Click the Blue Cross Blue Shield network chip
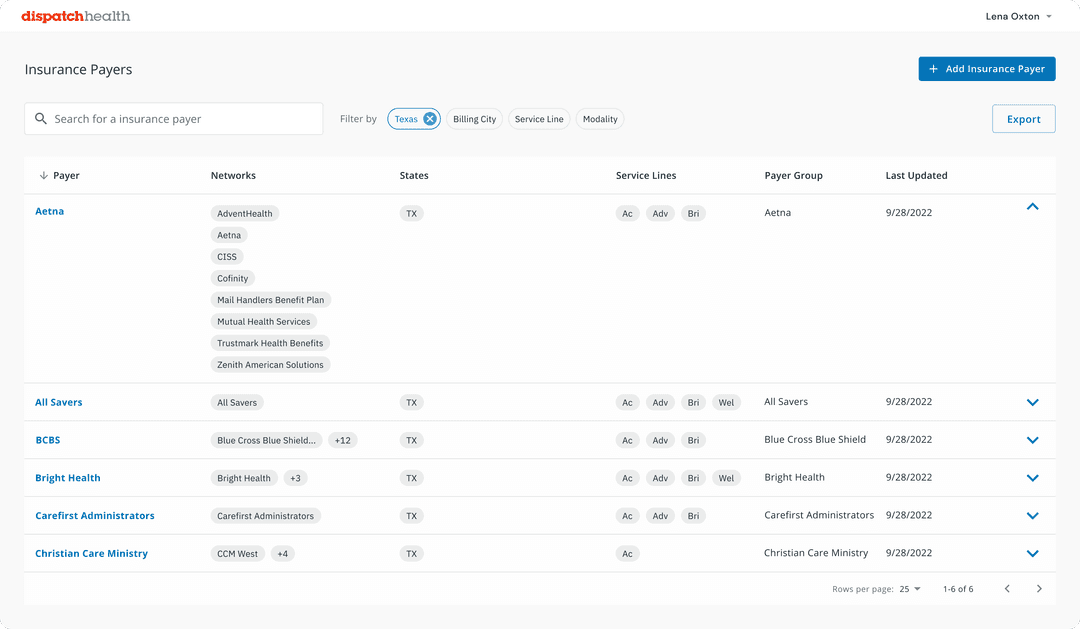The image size is (1080, 629). pyautogui.click(x=267, y=440)
